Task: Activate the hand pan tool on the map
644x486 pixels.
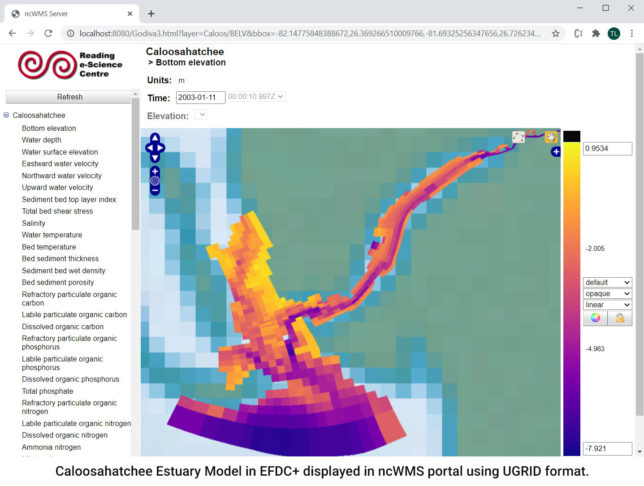Action: tap(551, 137)
